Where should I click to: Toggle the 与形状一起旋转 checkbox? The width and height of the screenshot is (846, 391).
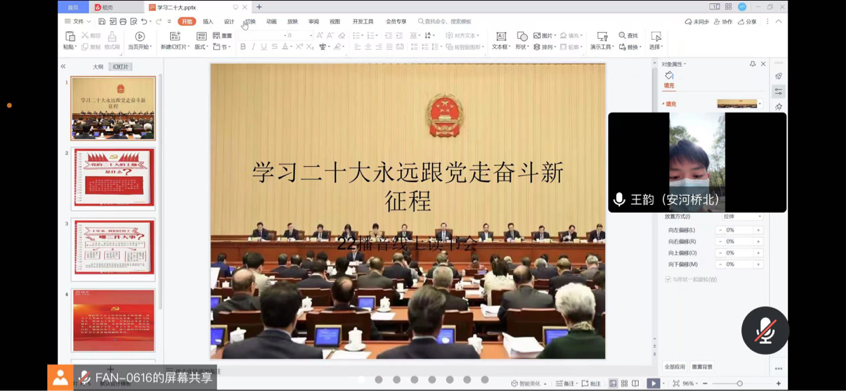[x=668, y=279]
